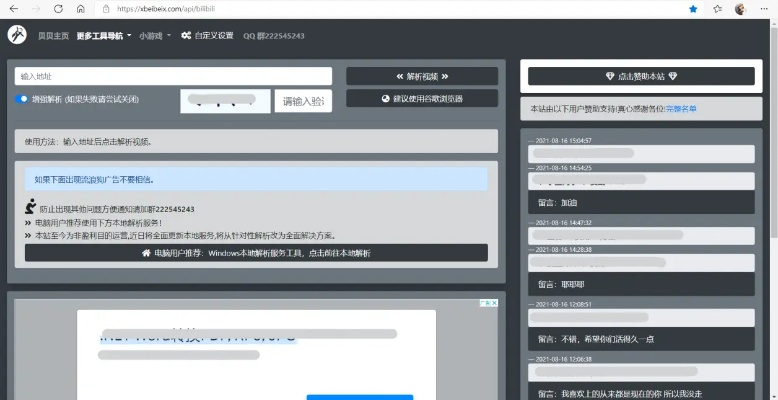
Task: Expand the 更多工具导航 dropdown
Action: (x=103, y=35)
